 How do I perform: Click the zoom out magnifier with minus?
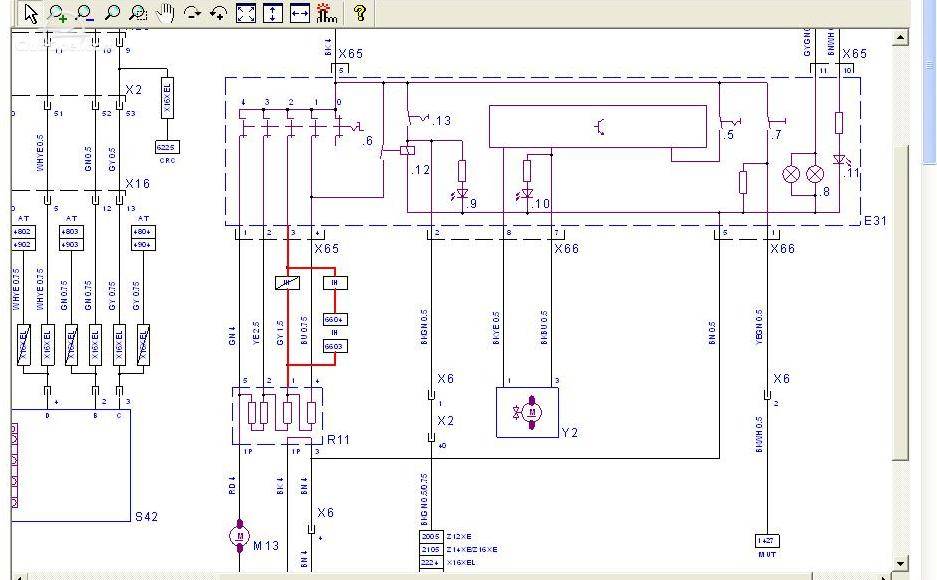click(85, 13)
